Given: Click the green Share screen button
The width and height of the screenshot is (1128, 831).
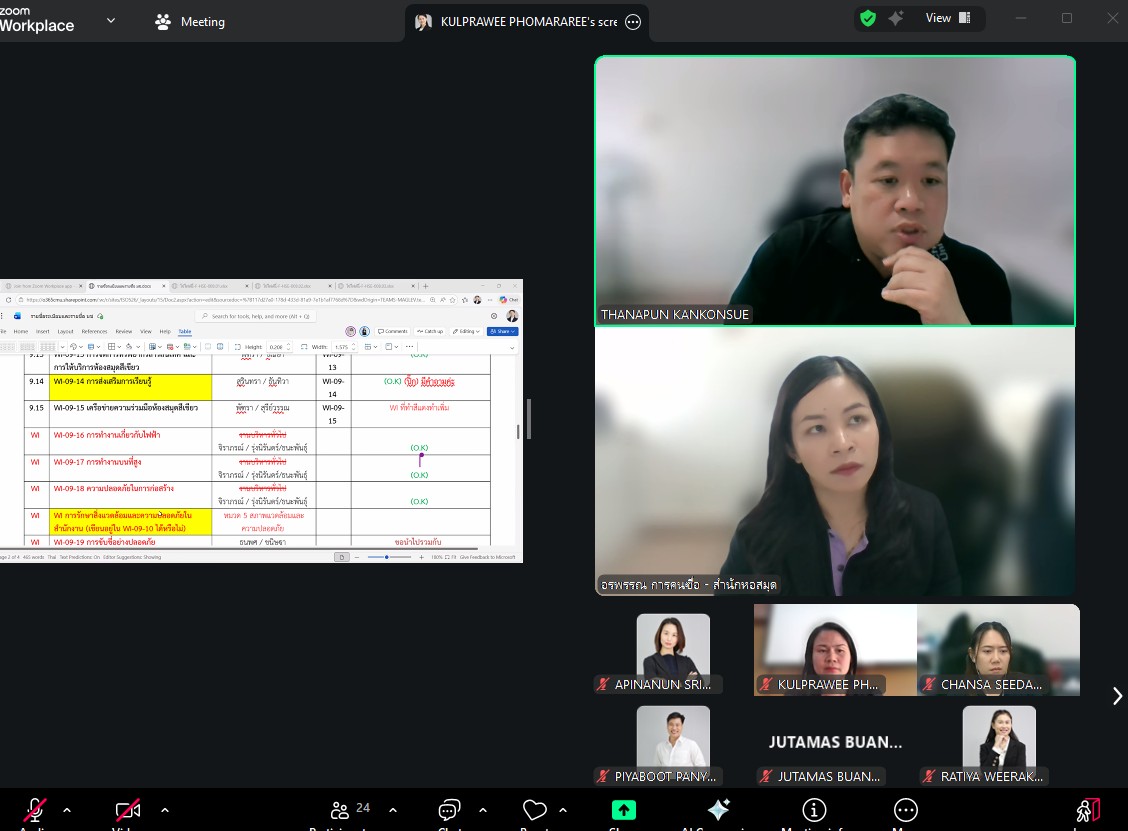Looking at the screenshot, I should 623,810.
